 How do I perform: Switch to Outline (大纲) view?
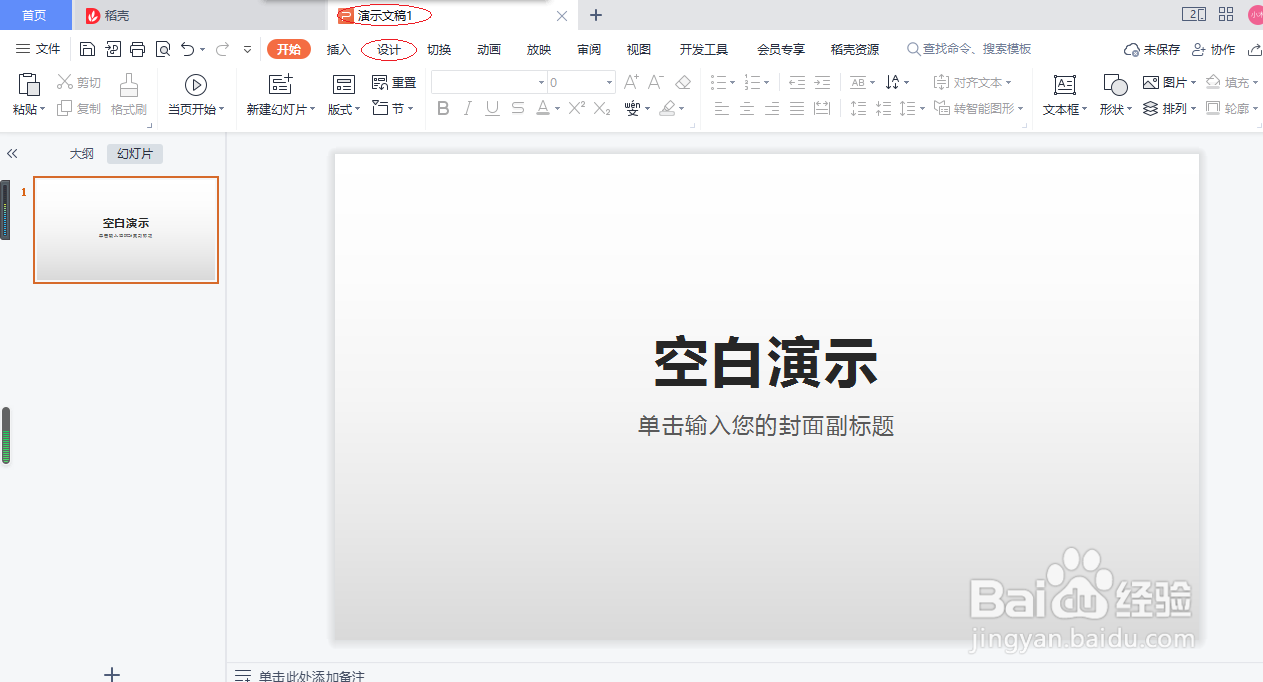point(82,154)
